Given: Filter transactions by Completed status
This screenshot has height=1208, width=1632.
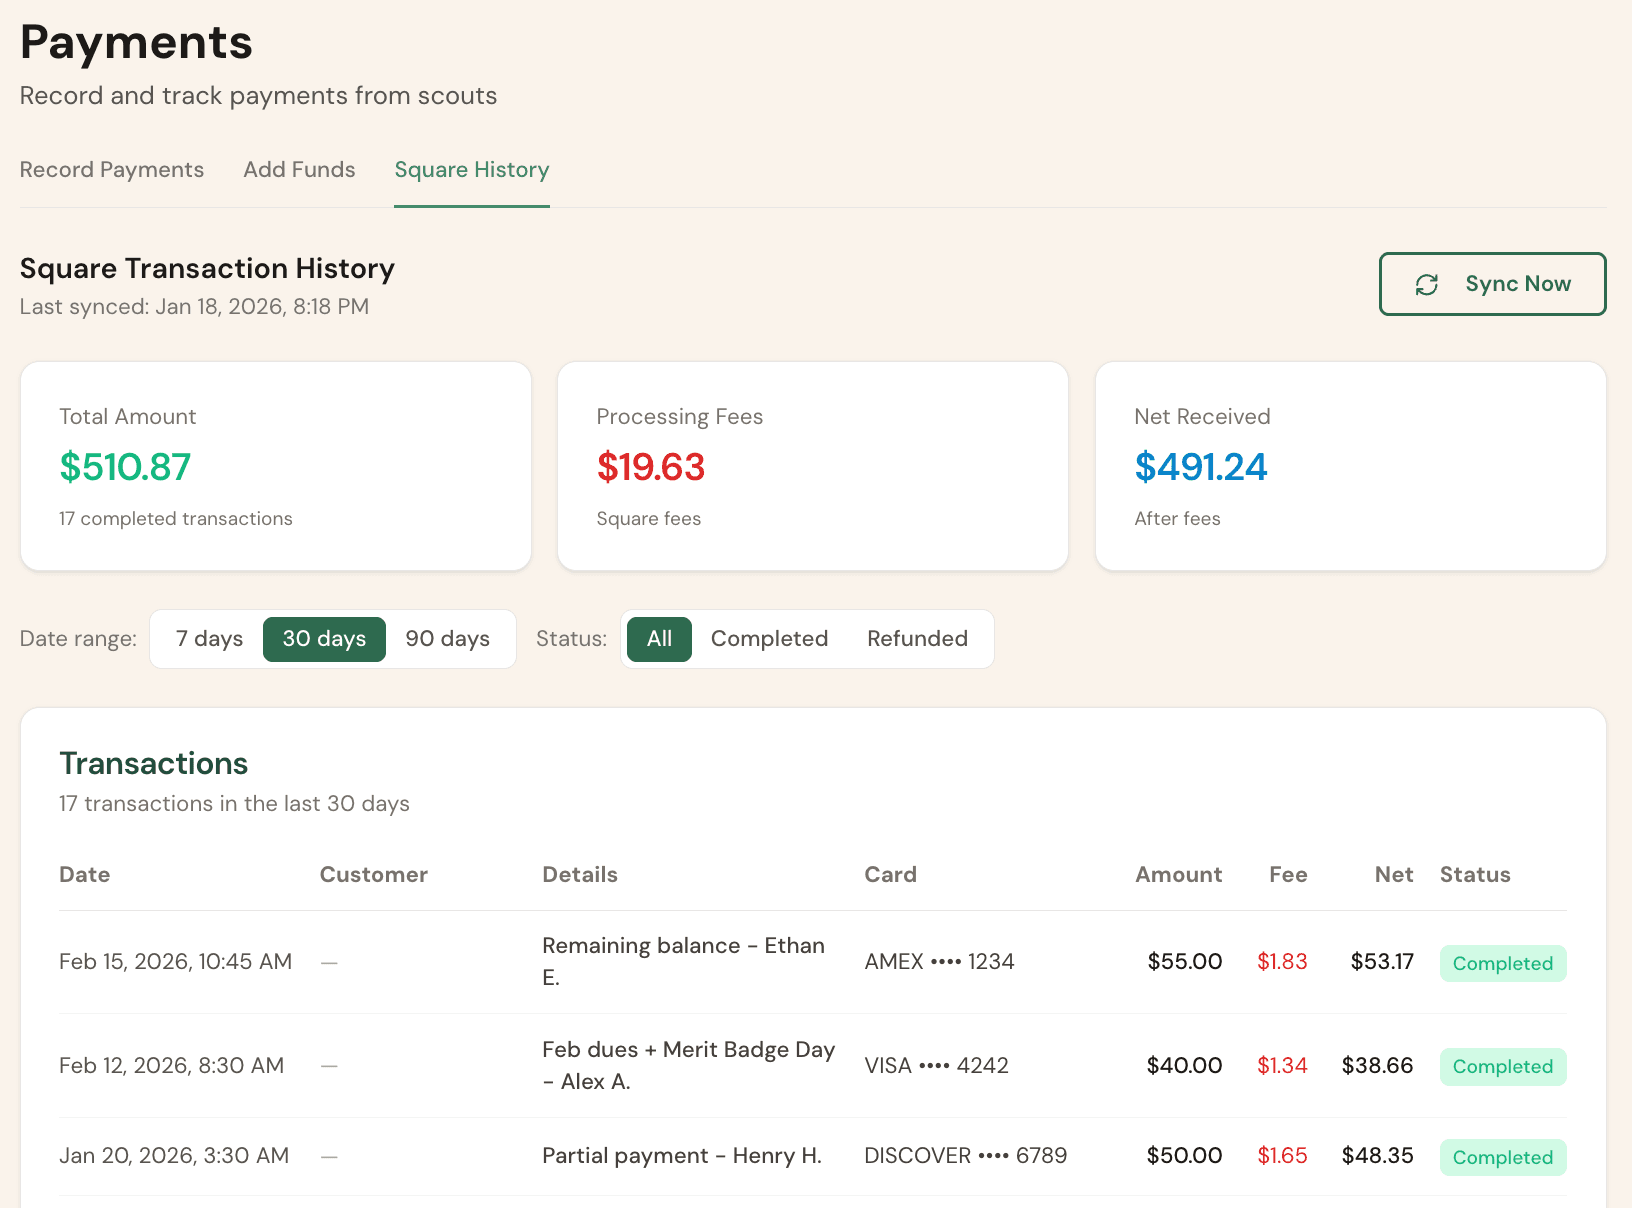Looking at the screenshot, I should (769, 638).
